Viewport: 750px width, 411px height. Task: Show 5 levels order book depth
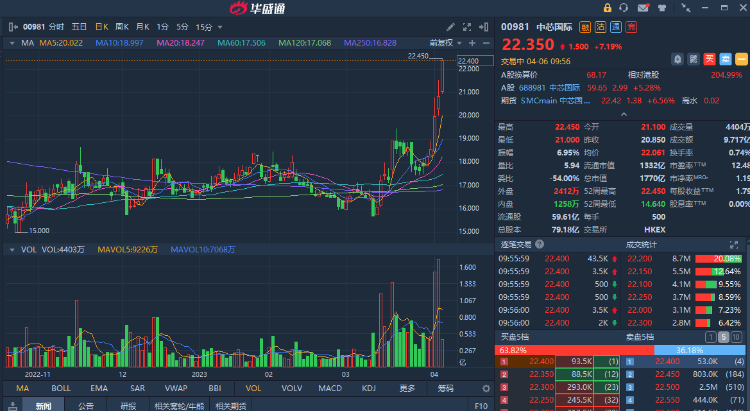coord(724,337)
